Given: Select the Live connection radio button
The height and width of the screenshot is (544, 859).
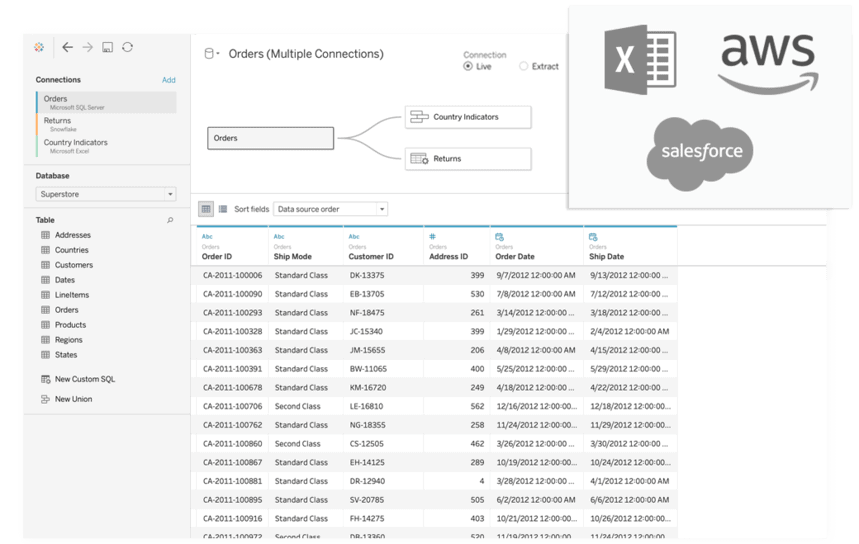Looking at the screenshot, I should (468, 67).
